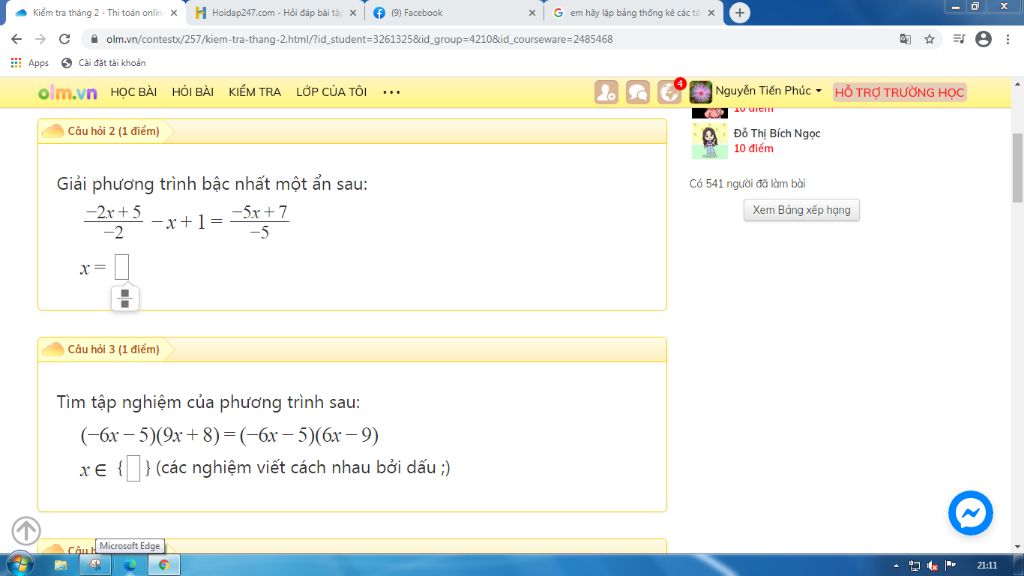Open the Chrome three-dot menu
The image size is (1024, 576).
coord(1008,39)
